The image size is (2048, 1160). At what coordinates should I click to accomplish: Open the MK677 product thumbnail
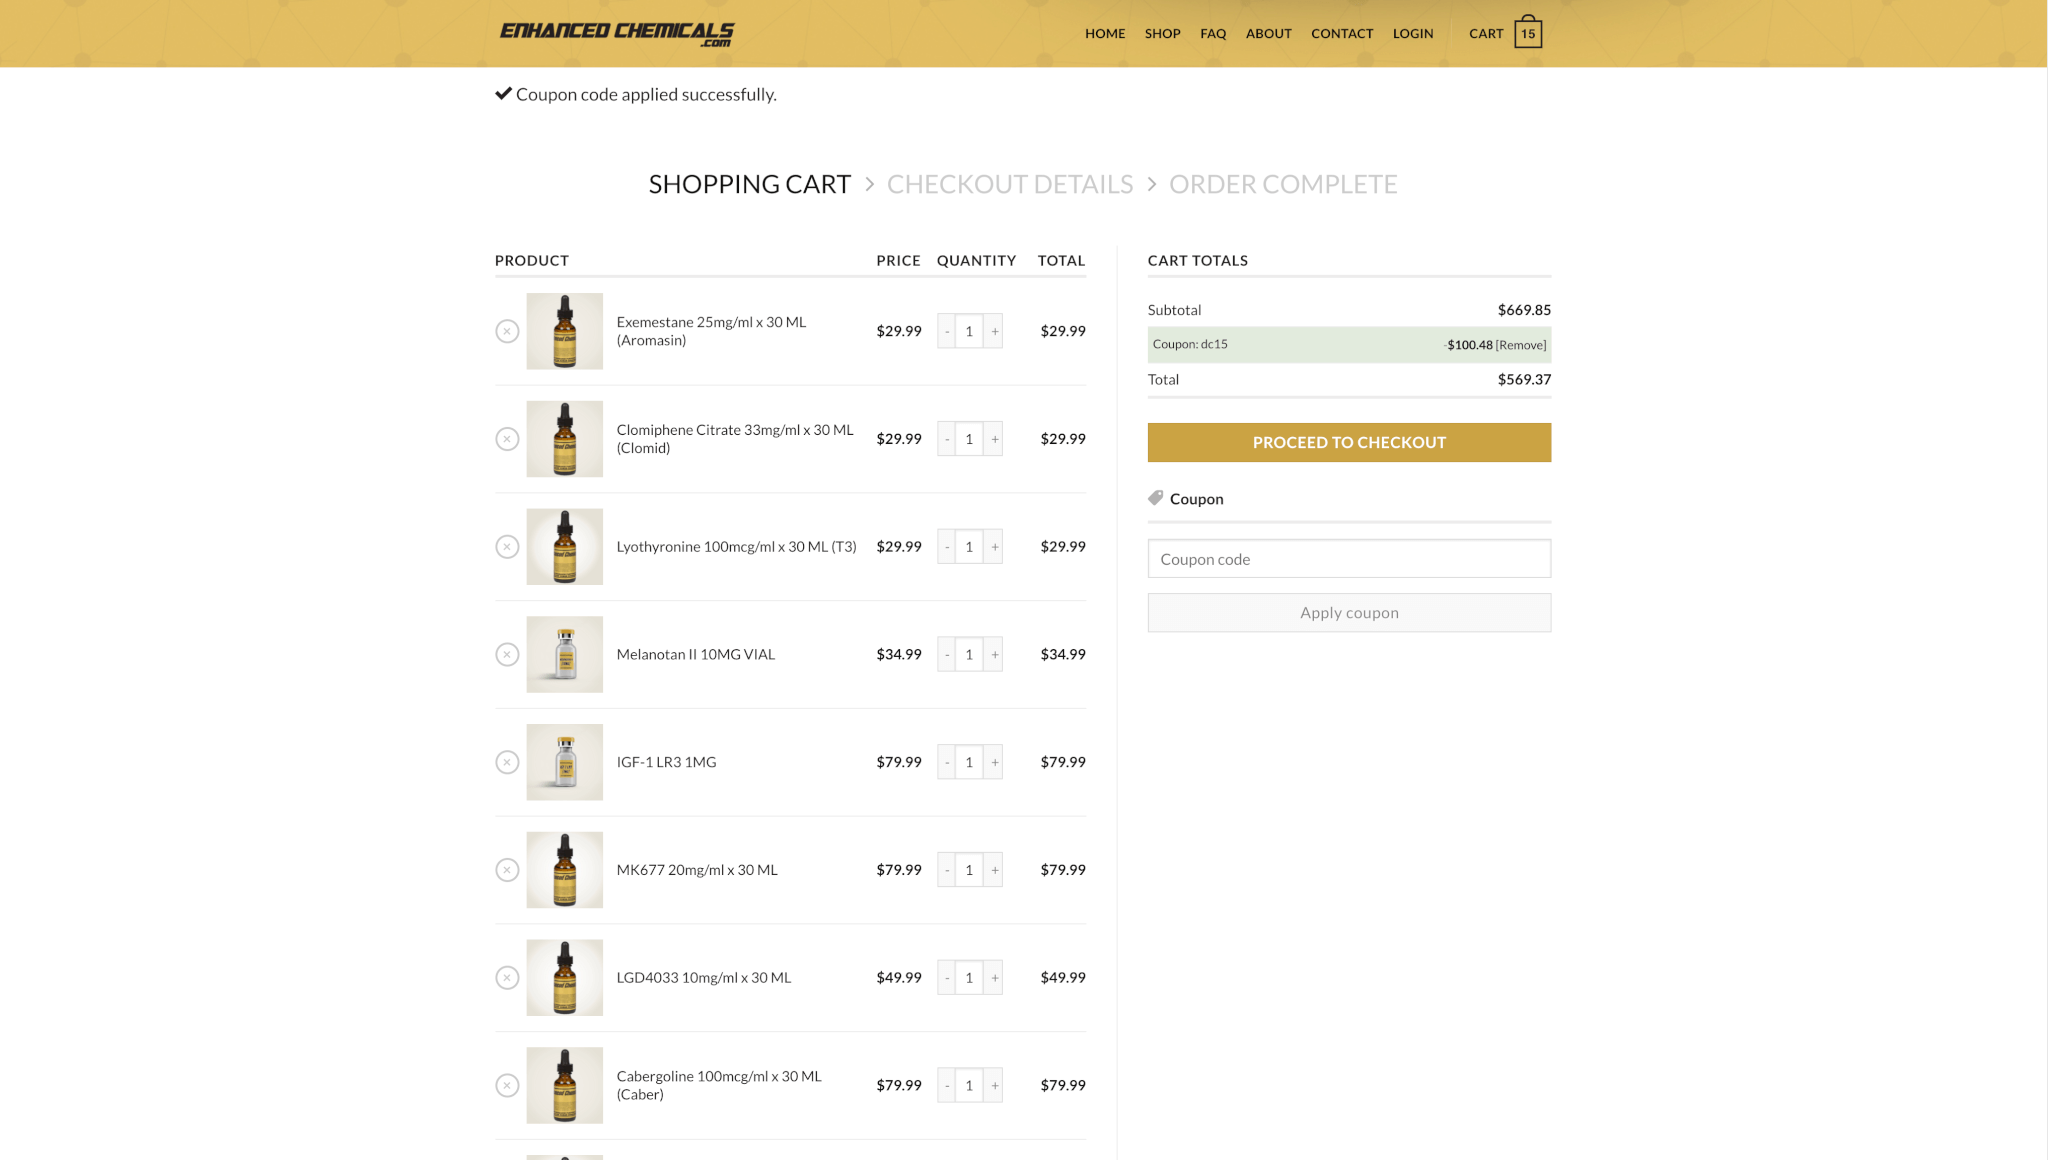(x=565, y=870)
